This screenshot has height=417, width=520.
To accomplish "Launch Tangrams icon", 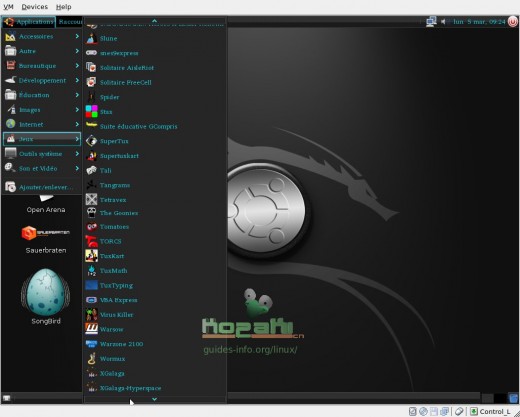I will (x=91, y=185).
